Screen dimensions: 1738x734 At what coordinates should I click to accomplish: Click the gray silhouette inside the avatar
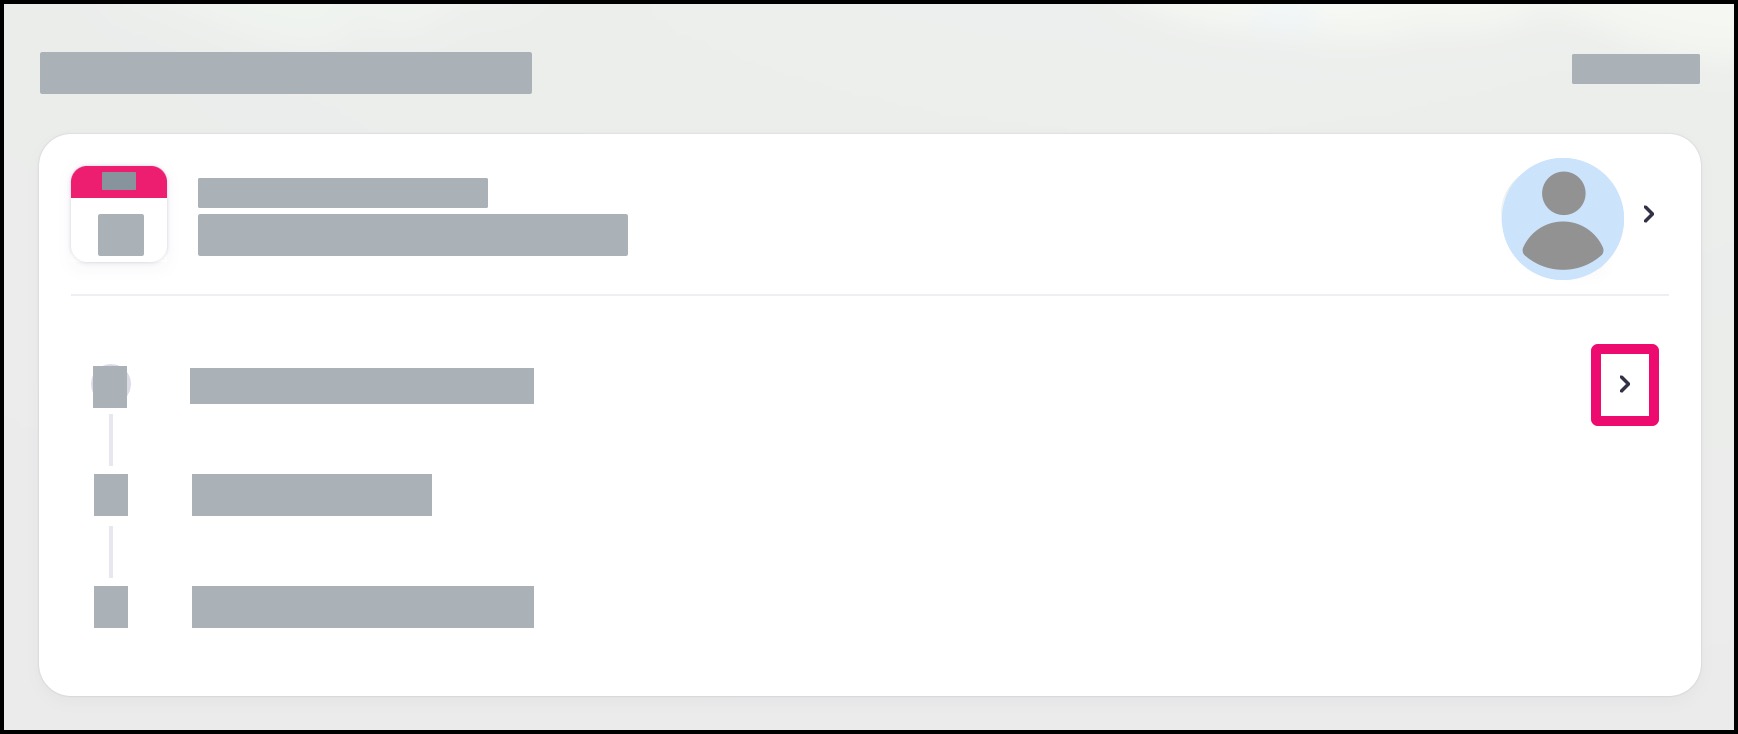pos(1563,220)
